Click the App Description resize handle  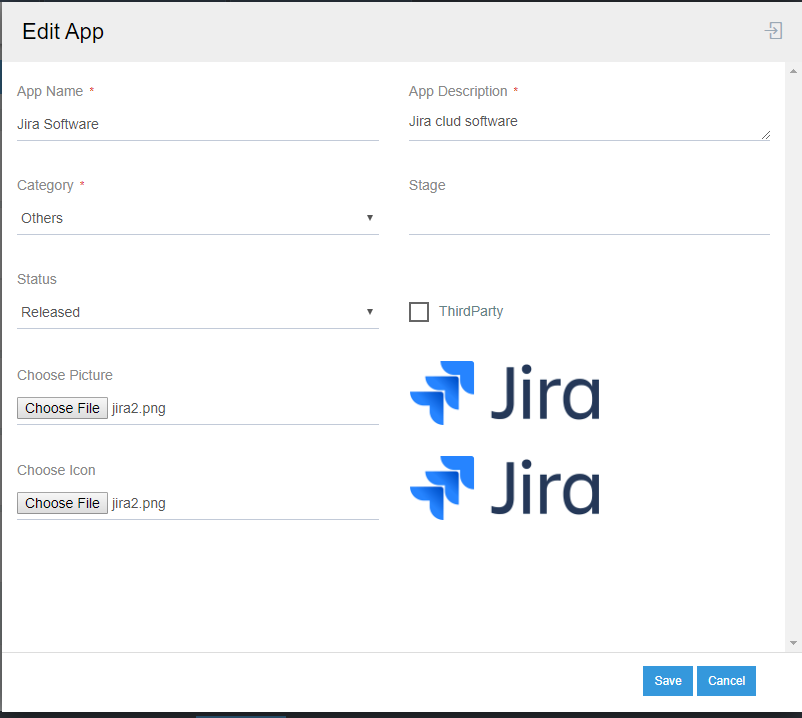(x=766, y=135)
